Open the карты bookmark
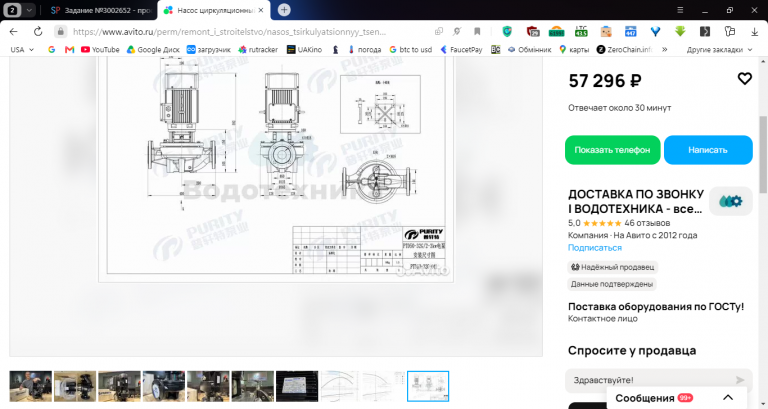Image resolution: width=768 pixels, height=409 pixels. 574,49
